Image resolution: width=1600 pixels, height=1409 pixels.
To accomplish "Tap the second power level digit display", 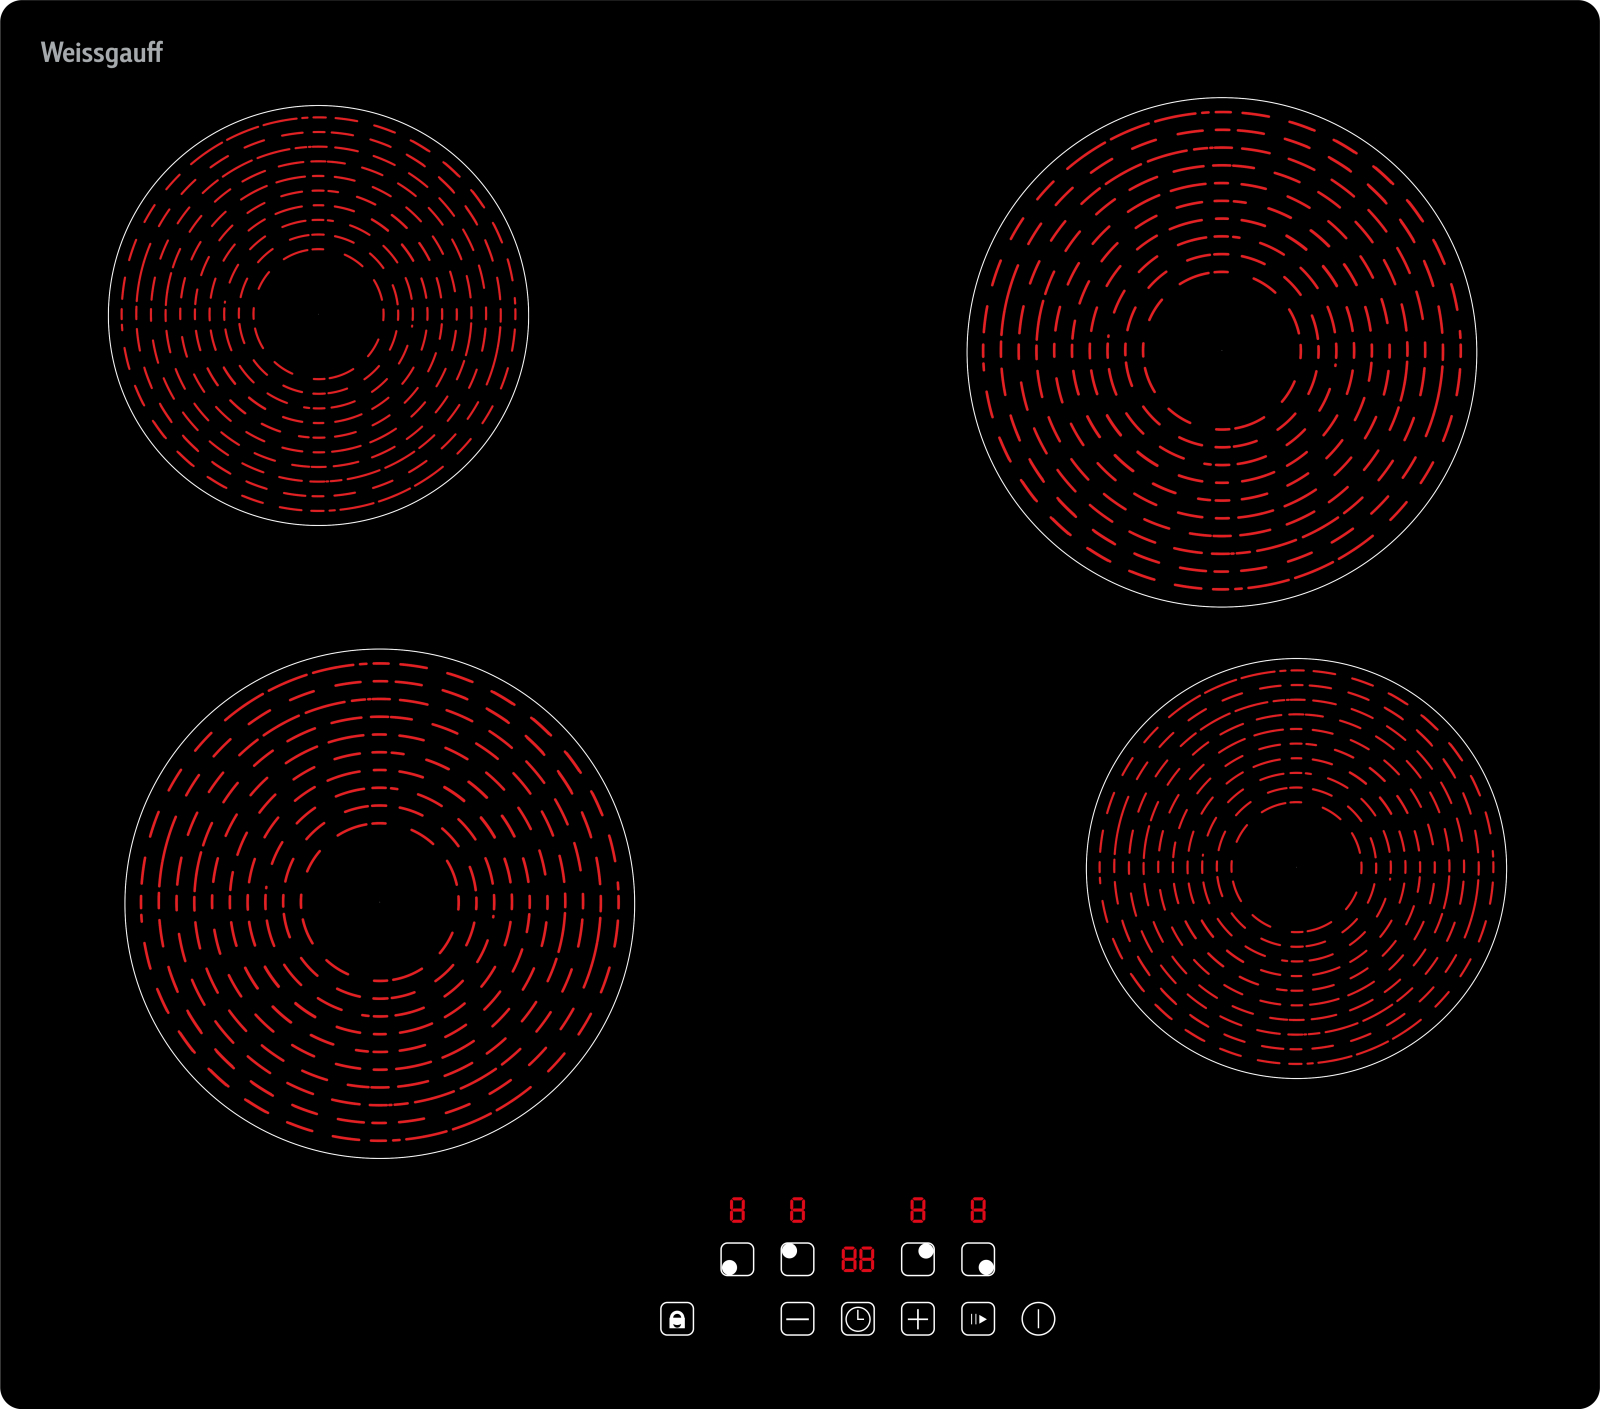I will click(x=797, y=1210).
